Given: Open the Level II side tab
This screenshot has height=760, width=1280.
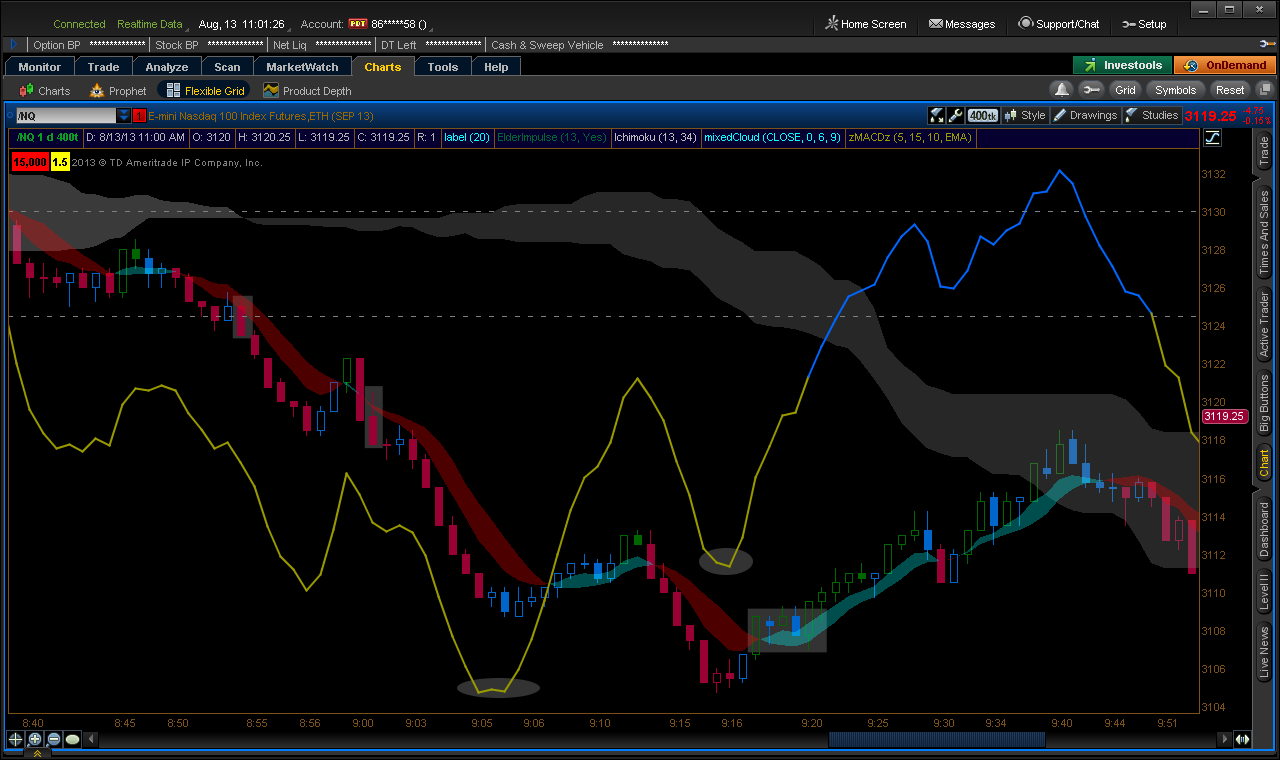Looking at the screenshot, I should point(1264,591).
